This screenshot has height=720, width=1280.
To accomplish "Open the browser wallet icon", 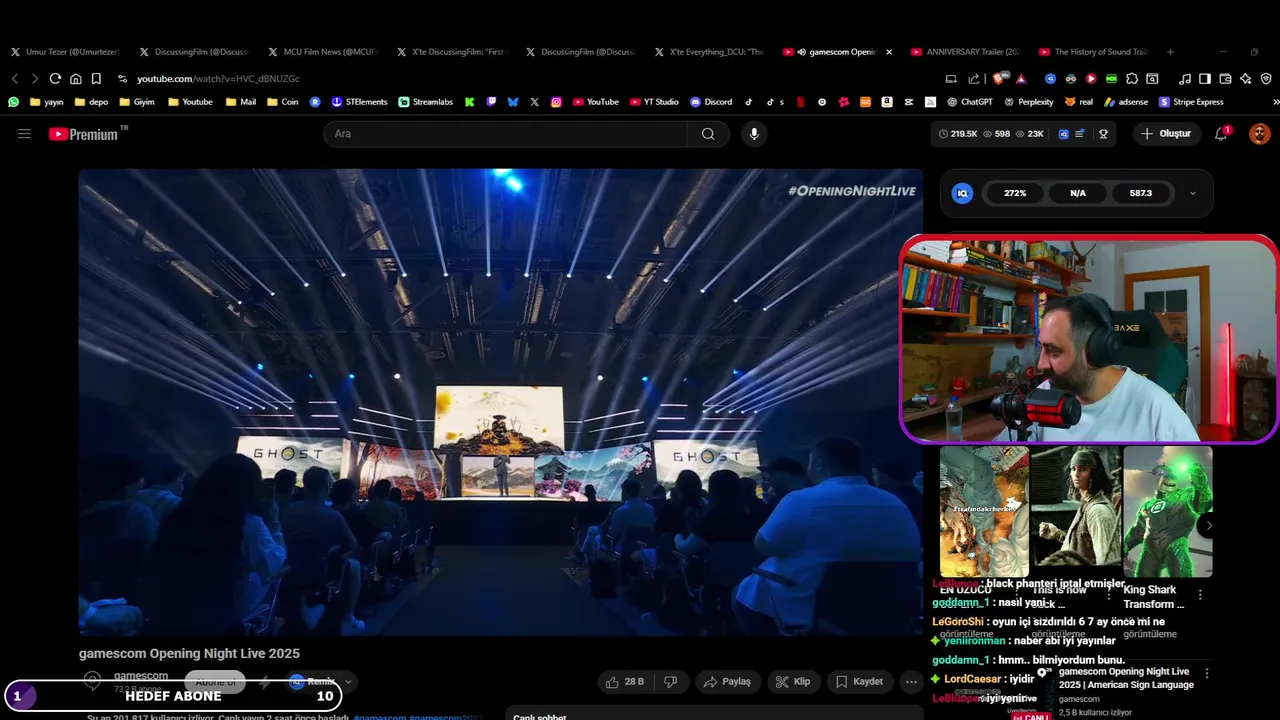I will 1225,79.
